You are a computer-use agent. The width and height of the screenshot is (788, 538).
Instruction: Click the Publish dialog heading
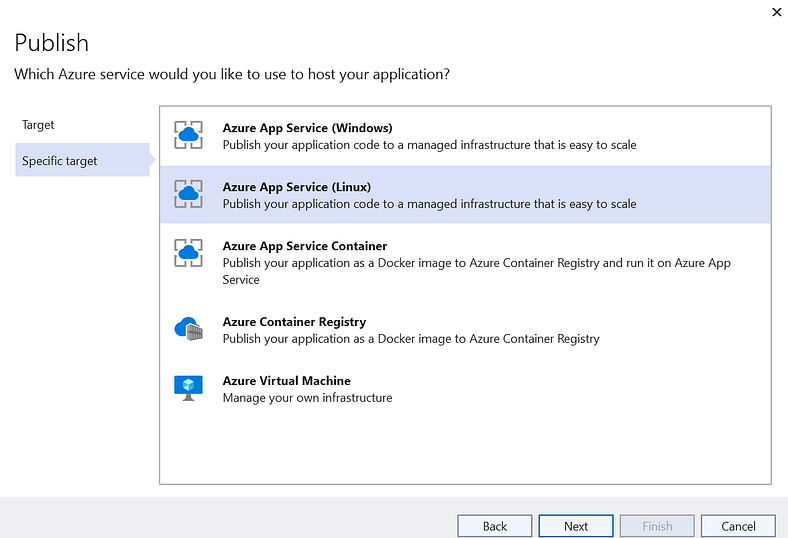(x=51, y=43)
